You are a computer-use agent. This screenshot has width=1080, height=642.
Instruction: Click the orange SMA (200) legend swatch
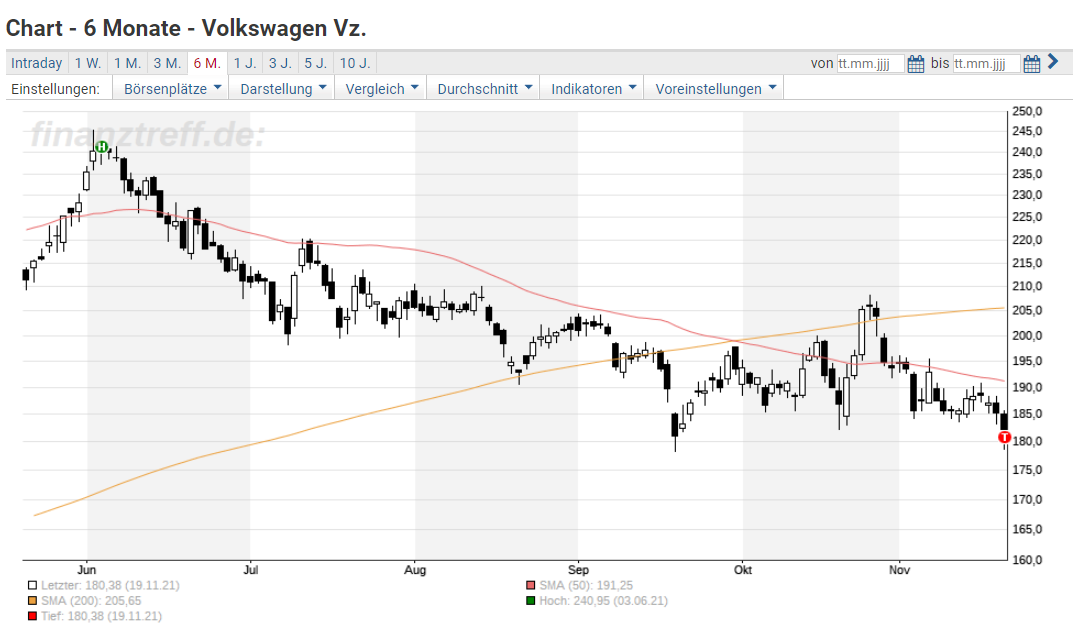pyautogui.click(x=32, y=601)
